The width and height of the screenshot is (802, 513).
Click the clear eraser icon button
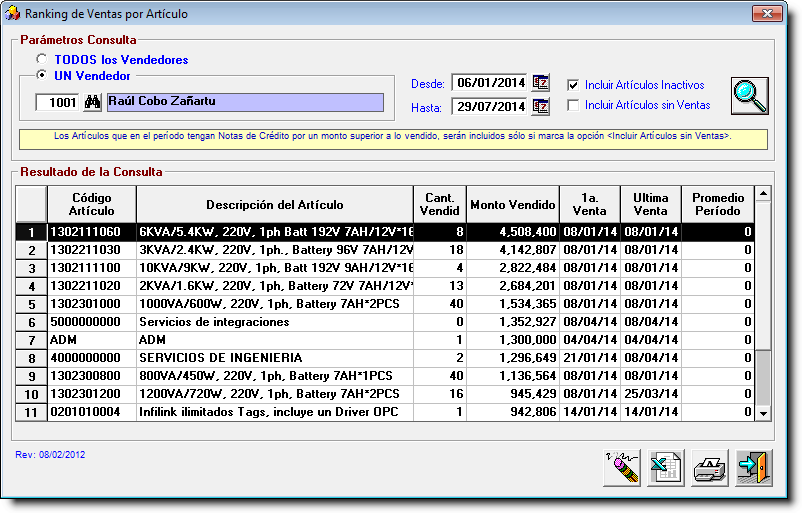click(x=622, y=467)
